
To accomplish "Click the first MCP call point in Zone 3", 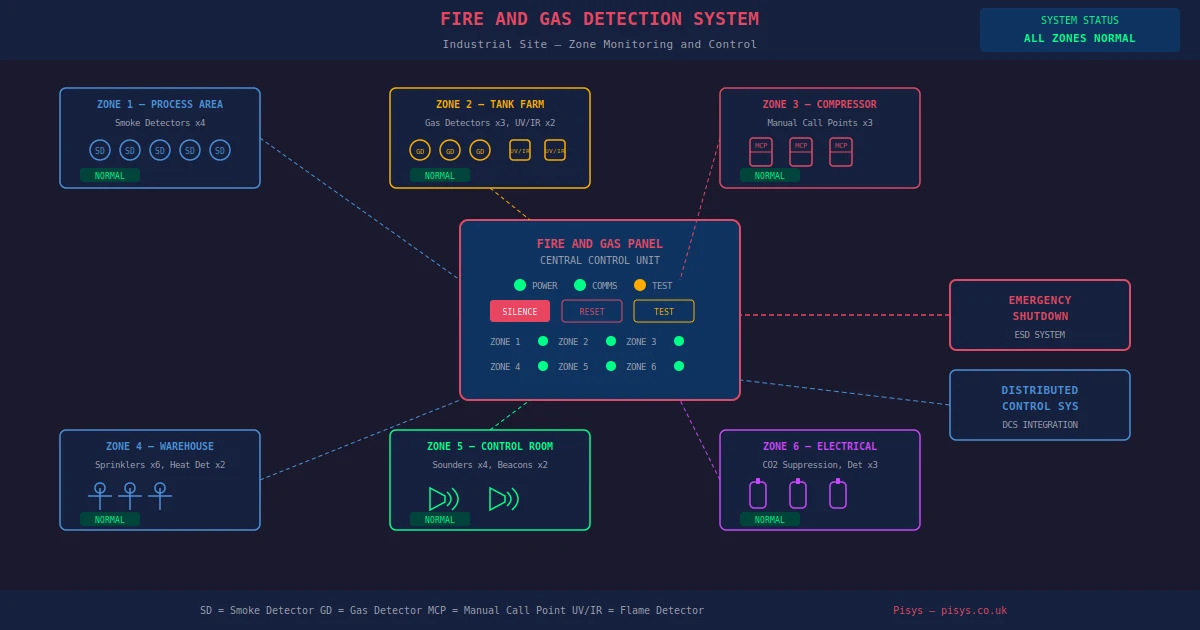I will (761, 152).
